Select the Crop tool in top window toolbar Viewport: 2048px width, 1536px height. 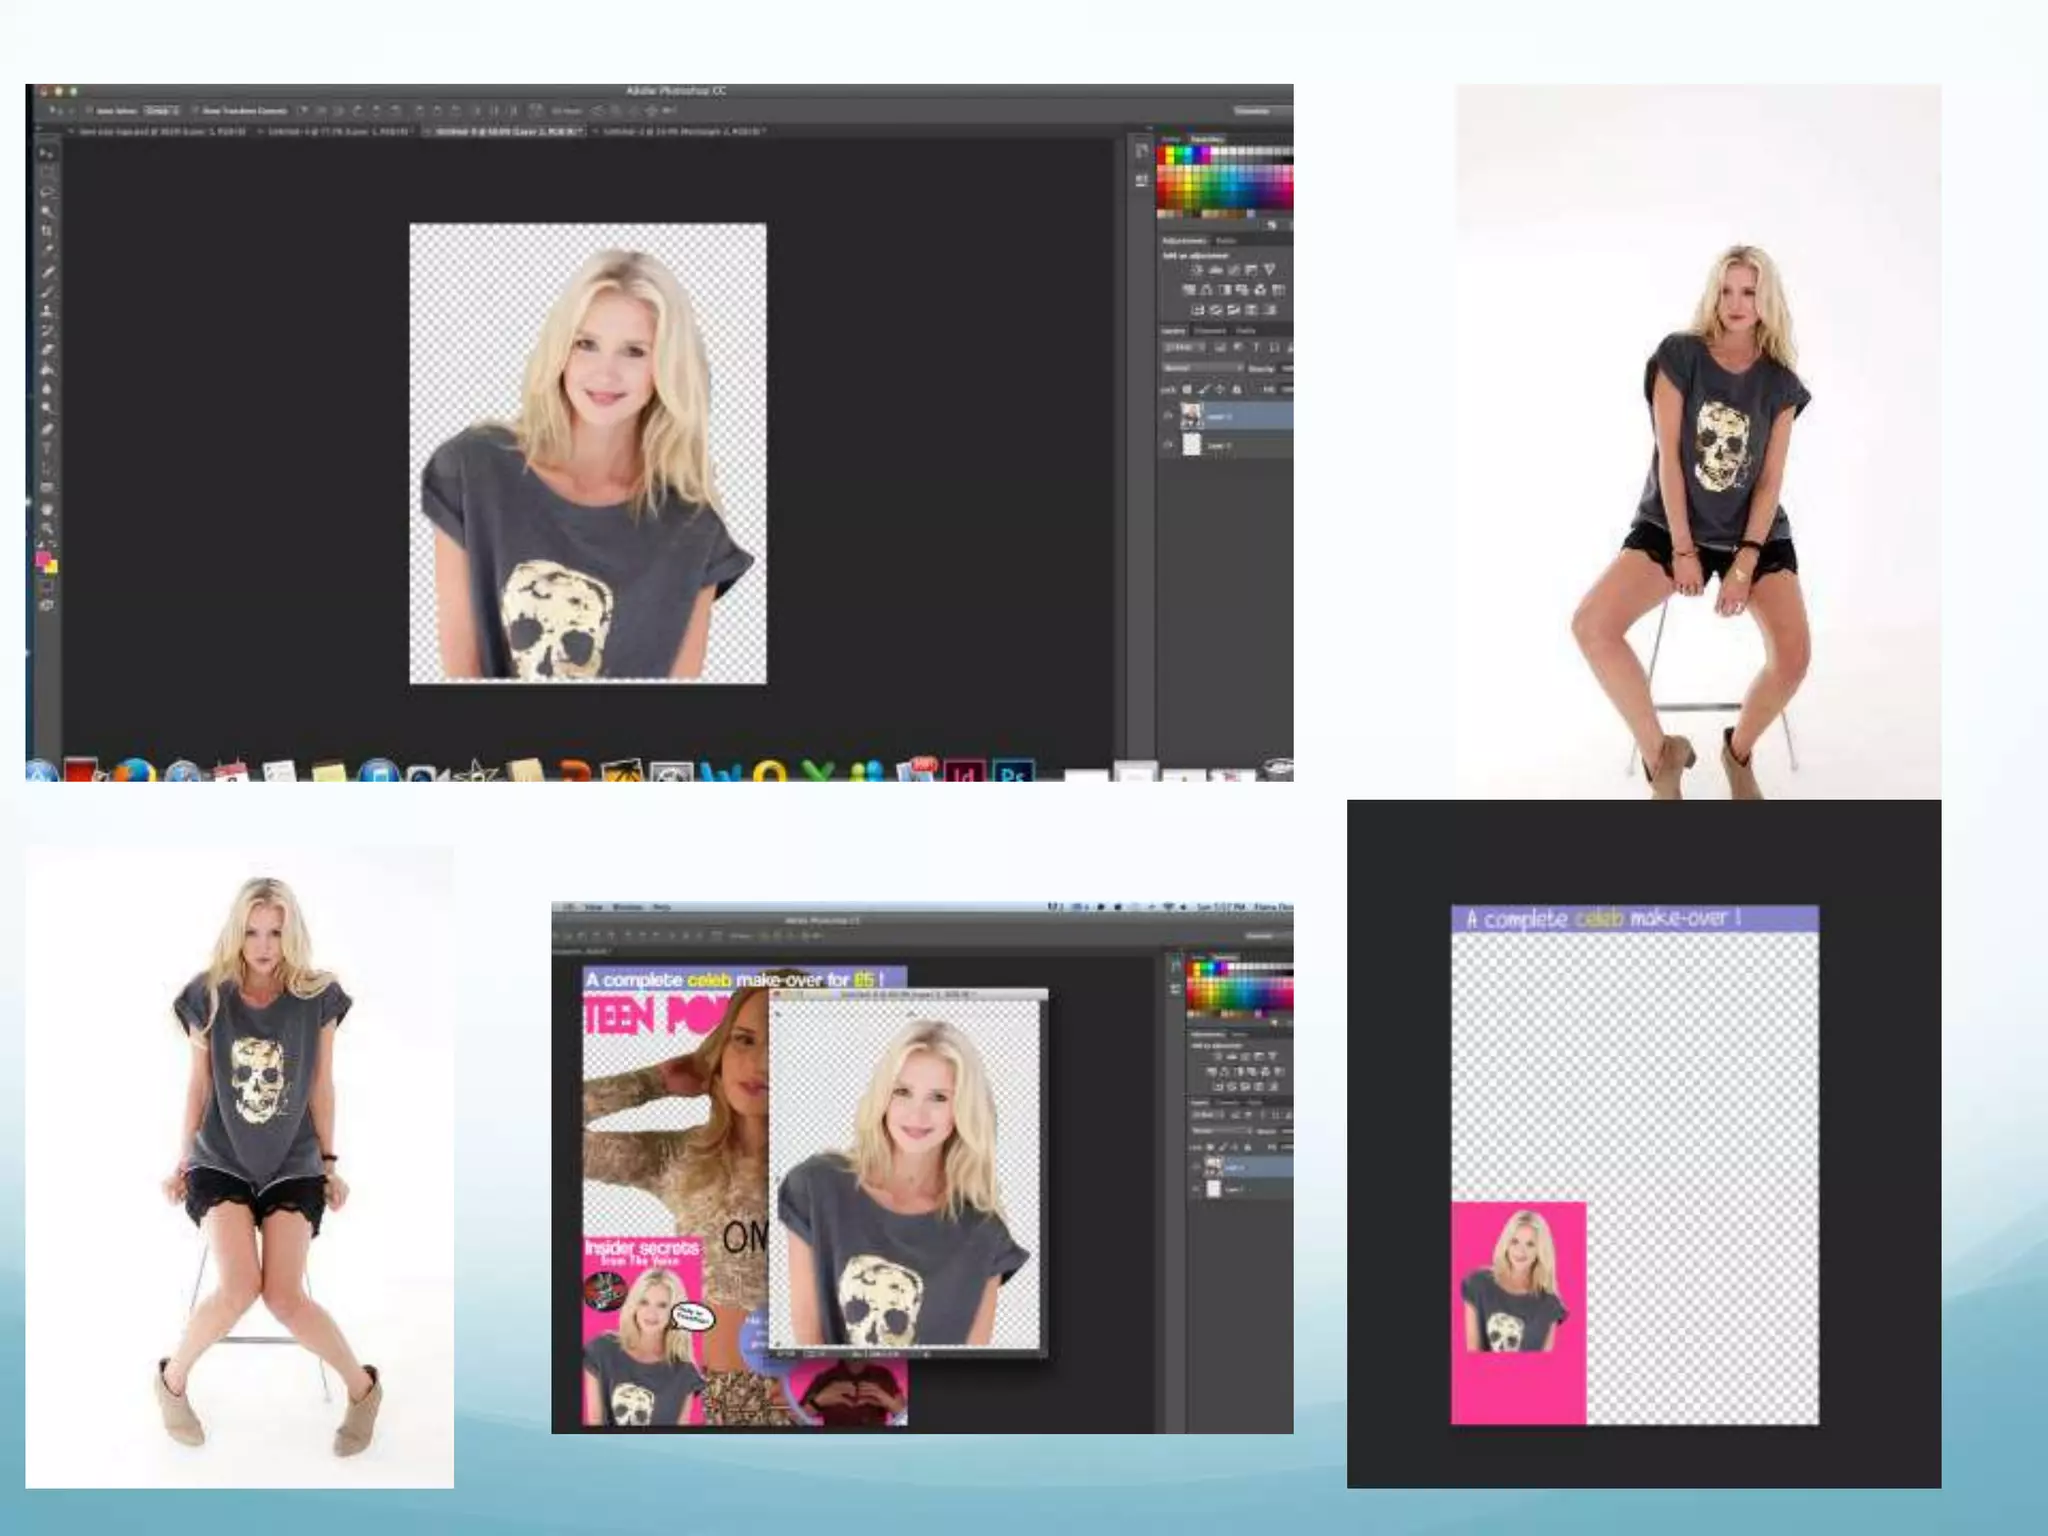click(46, 231)
